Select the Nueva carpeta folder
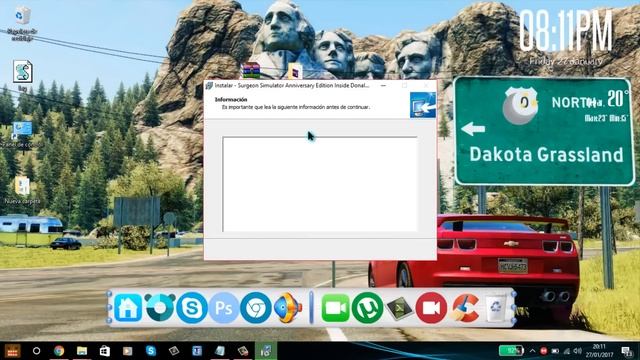Image resolution: width=640 pixels, height=360 pixels. pyautogui.click(x=22, y=190)
